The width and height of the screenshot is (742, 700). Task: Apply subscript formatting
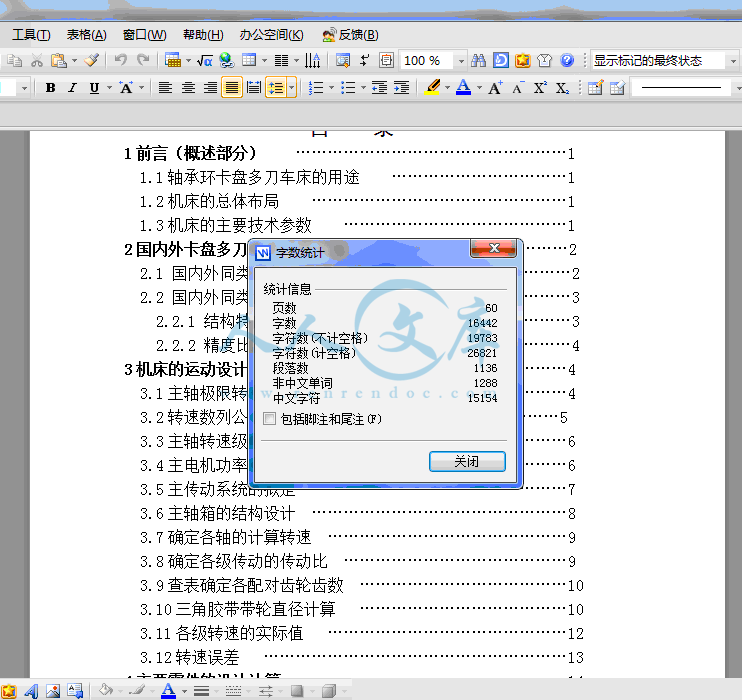tap(562, 88)
